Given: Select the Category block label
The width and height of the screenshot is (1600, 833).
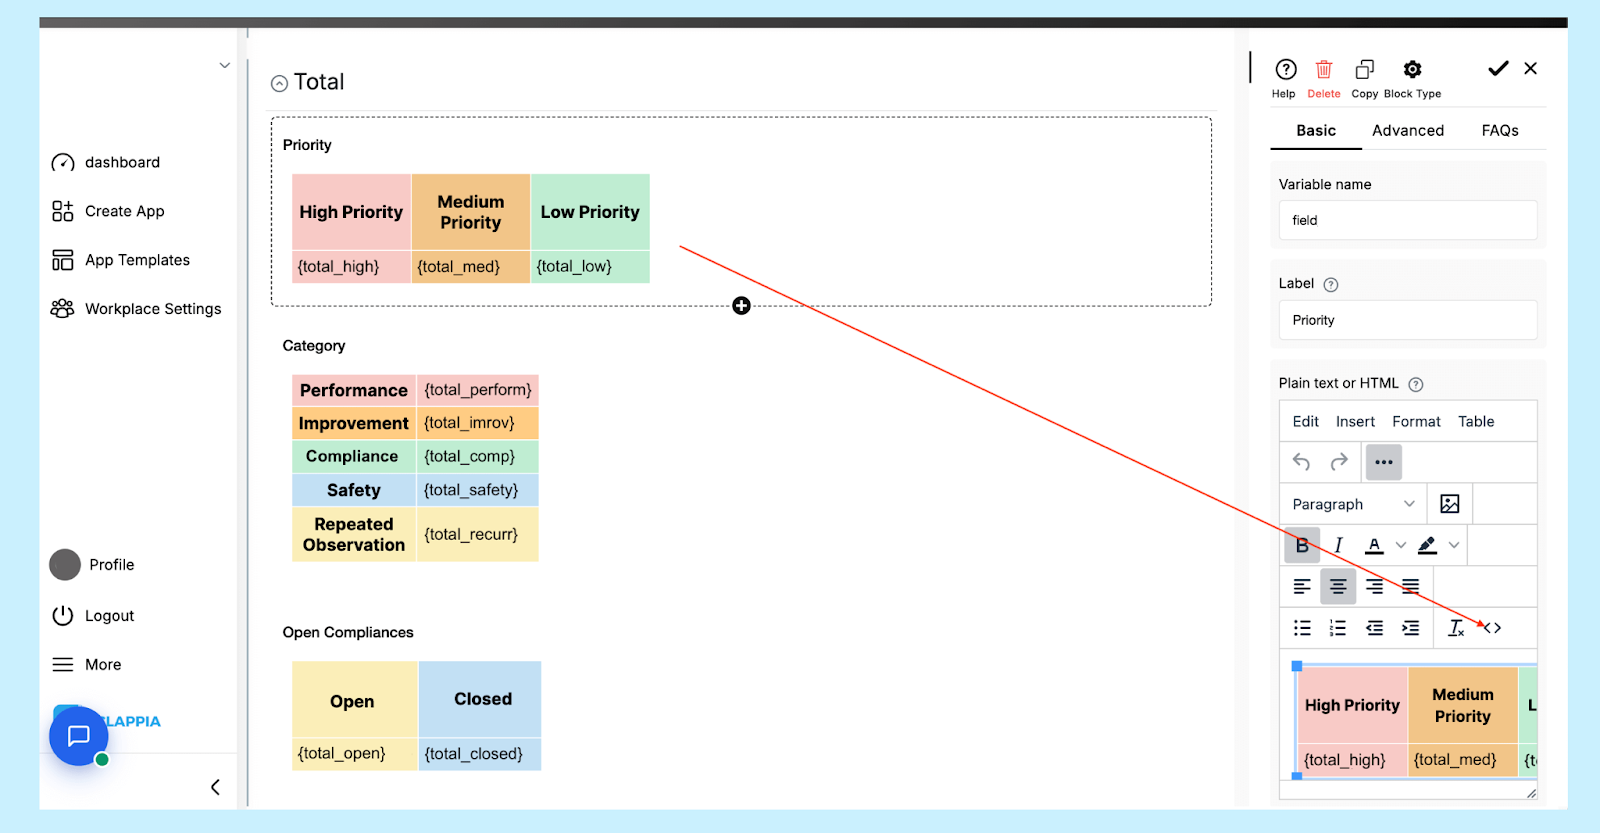Looking at the screenshot, I should click(314, 346).
